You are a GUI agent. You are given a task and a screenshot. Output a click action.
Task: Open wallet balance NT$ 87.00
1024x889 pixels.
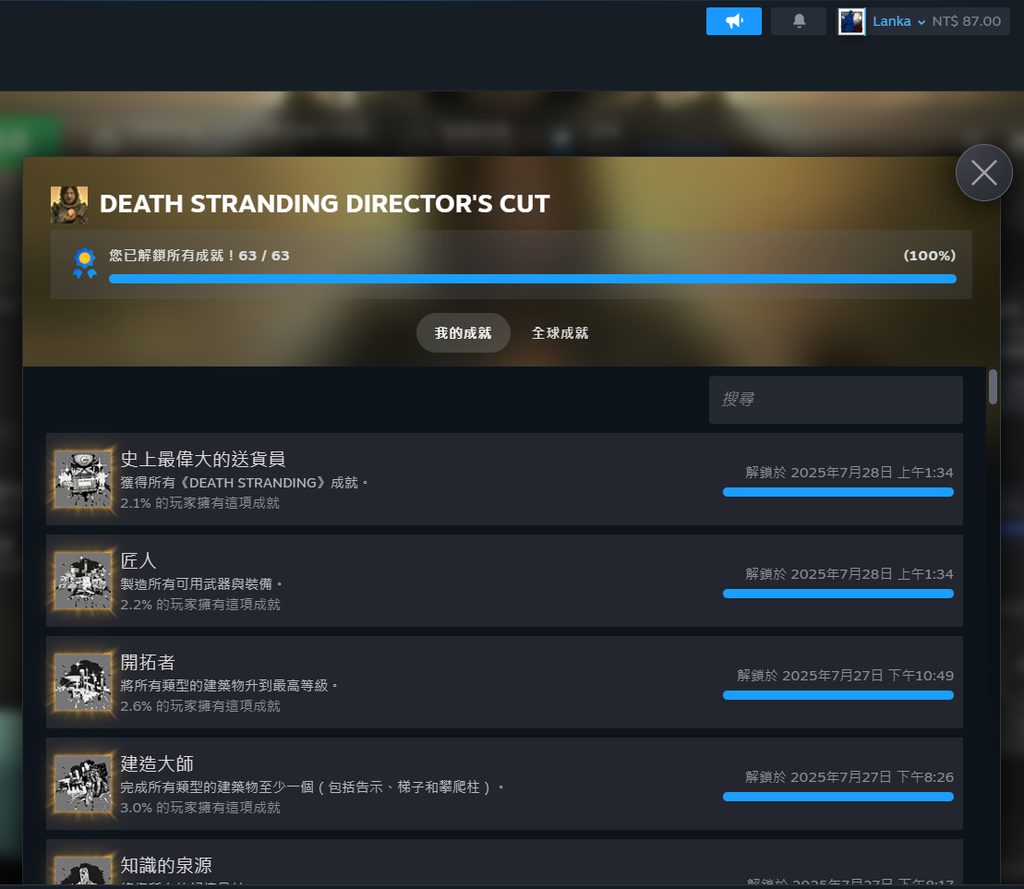point(966,22)
